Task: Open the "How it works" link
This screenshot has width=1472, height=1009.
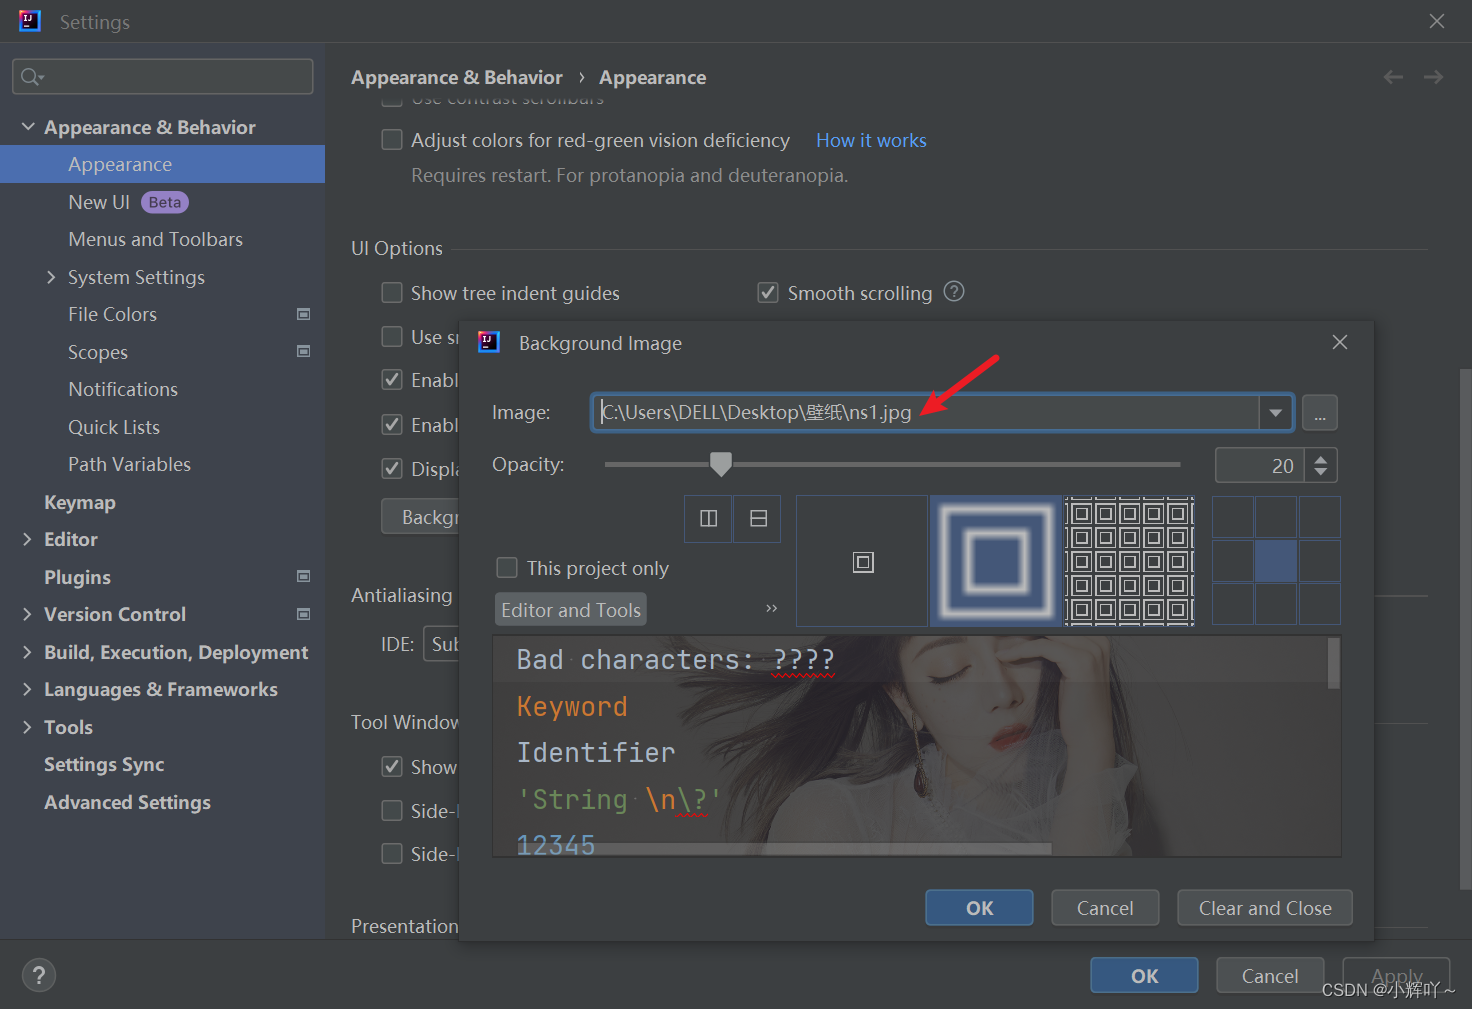Action: point(870,140)
